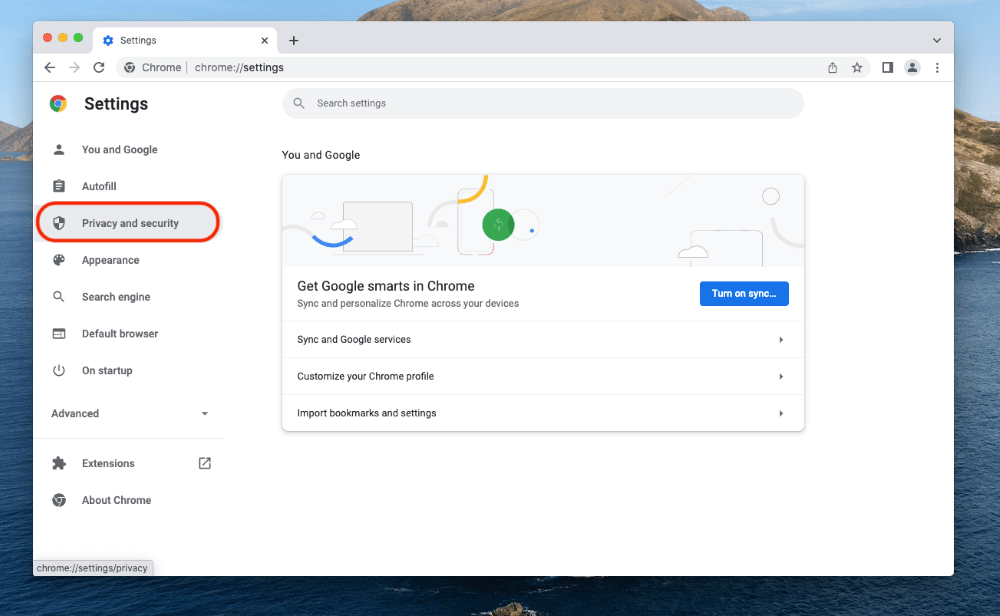Close the Settings tab

(x=265, y=41)
